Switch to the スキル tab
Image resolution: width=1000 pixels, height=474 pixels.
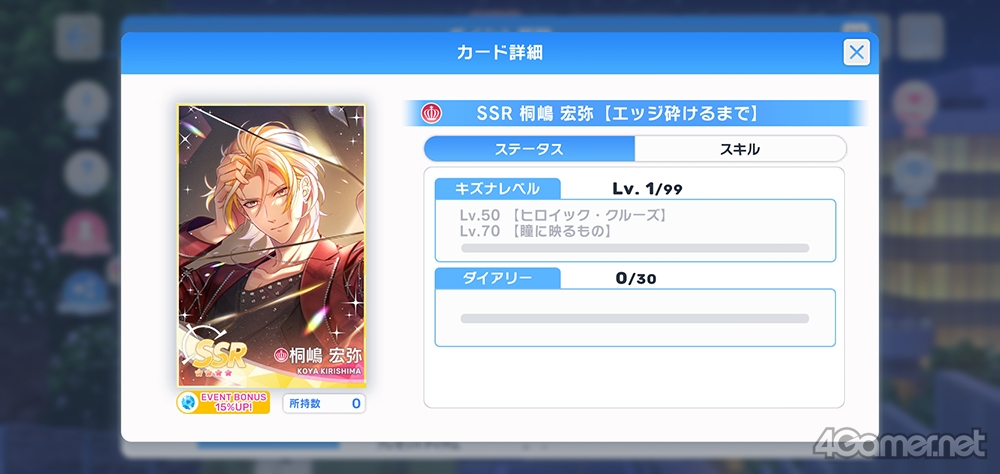[740, 149]
